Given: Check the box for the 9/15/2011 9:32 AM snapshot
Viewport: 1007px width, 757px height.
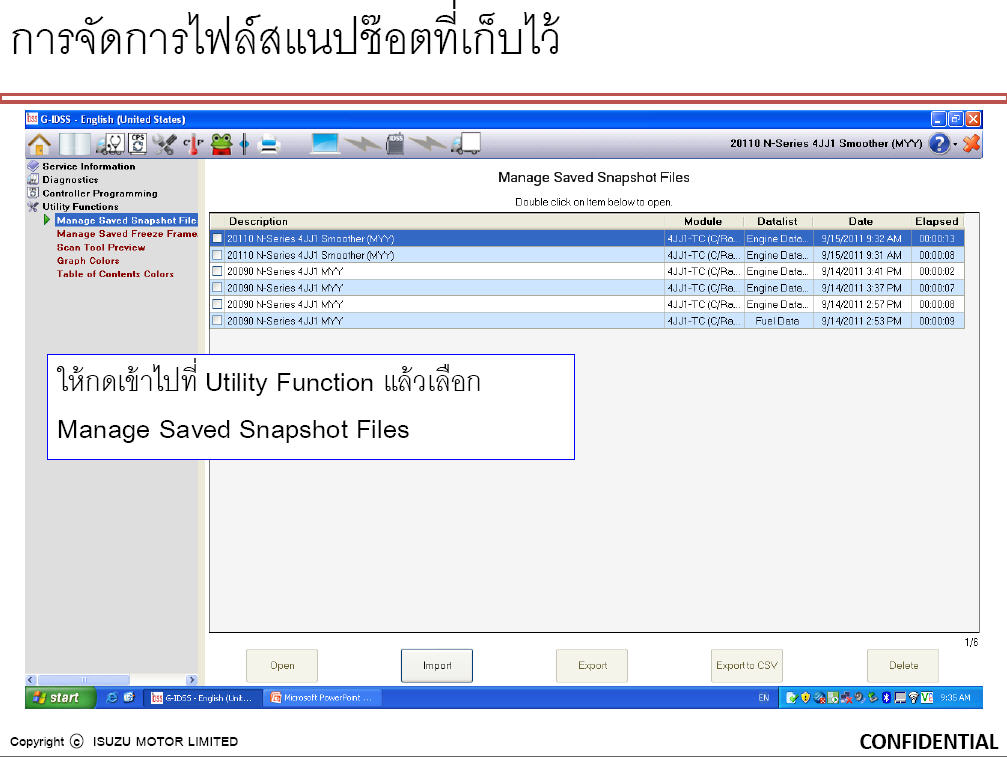Looking at the screenshot, I should pos(218,238).
